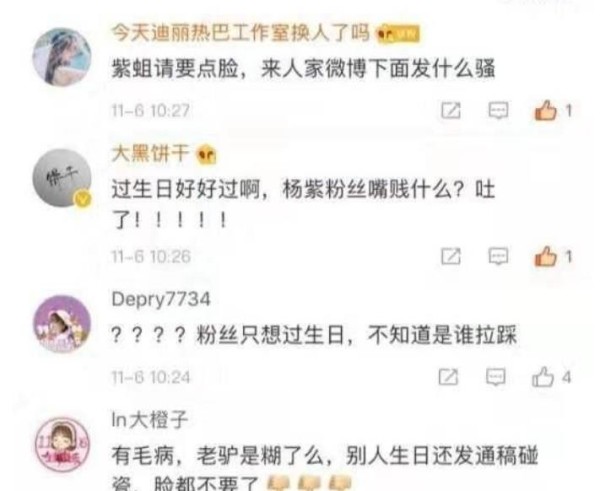Open the reply icon on the 10:27 comment

pos(498,111)
